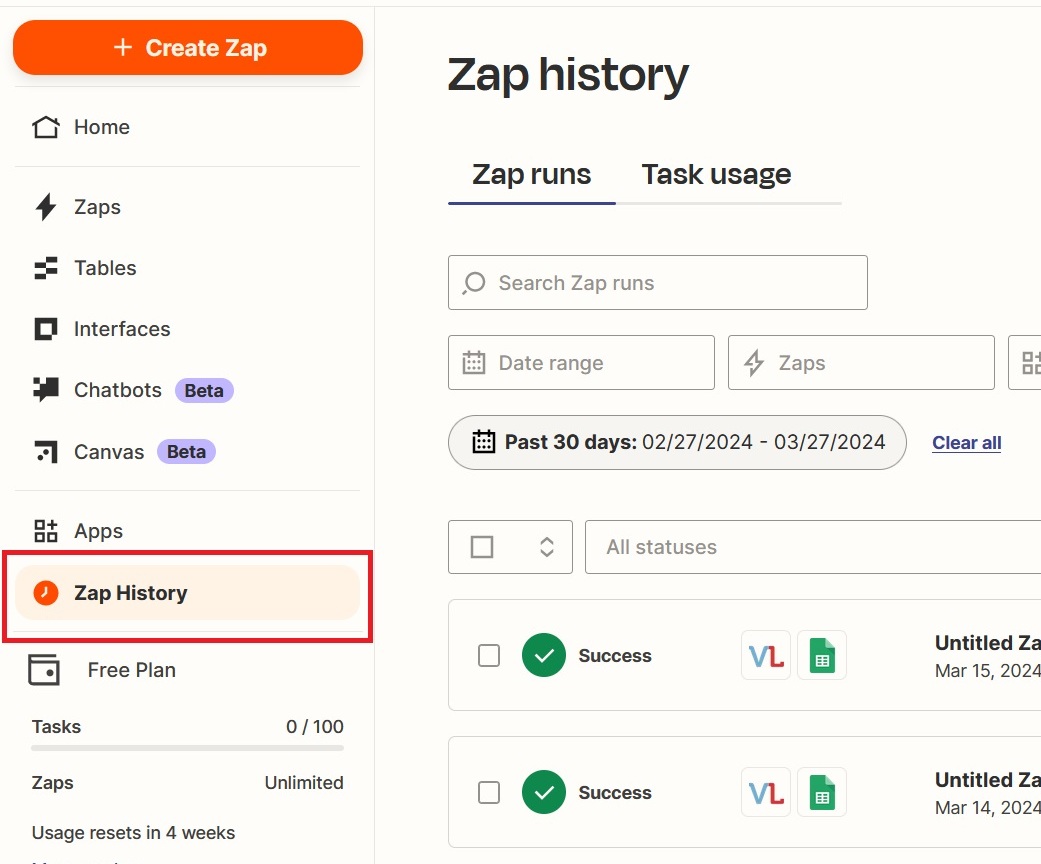This screenshot has height=864, width=1041.
Task: Tick the select-all Zap runs checkbox
Action: pyautogui.click(x=482, y=547)
